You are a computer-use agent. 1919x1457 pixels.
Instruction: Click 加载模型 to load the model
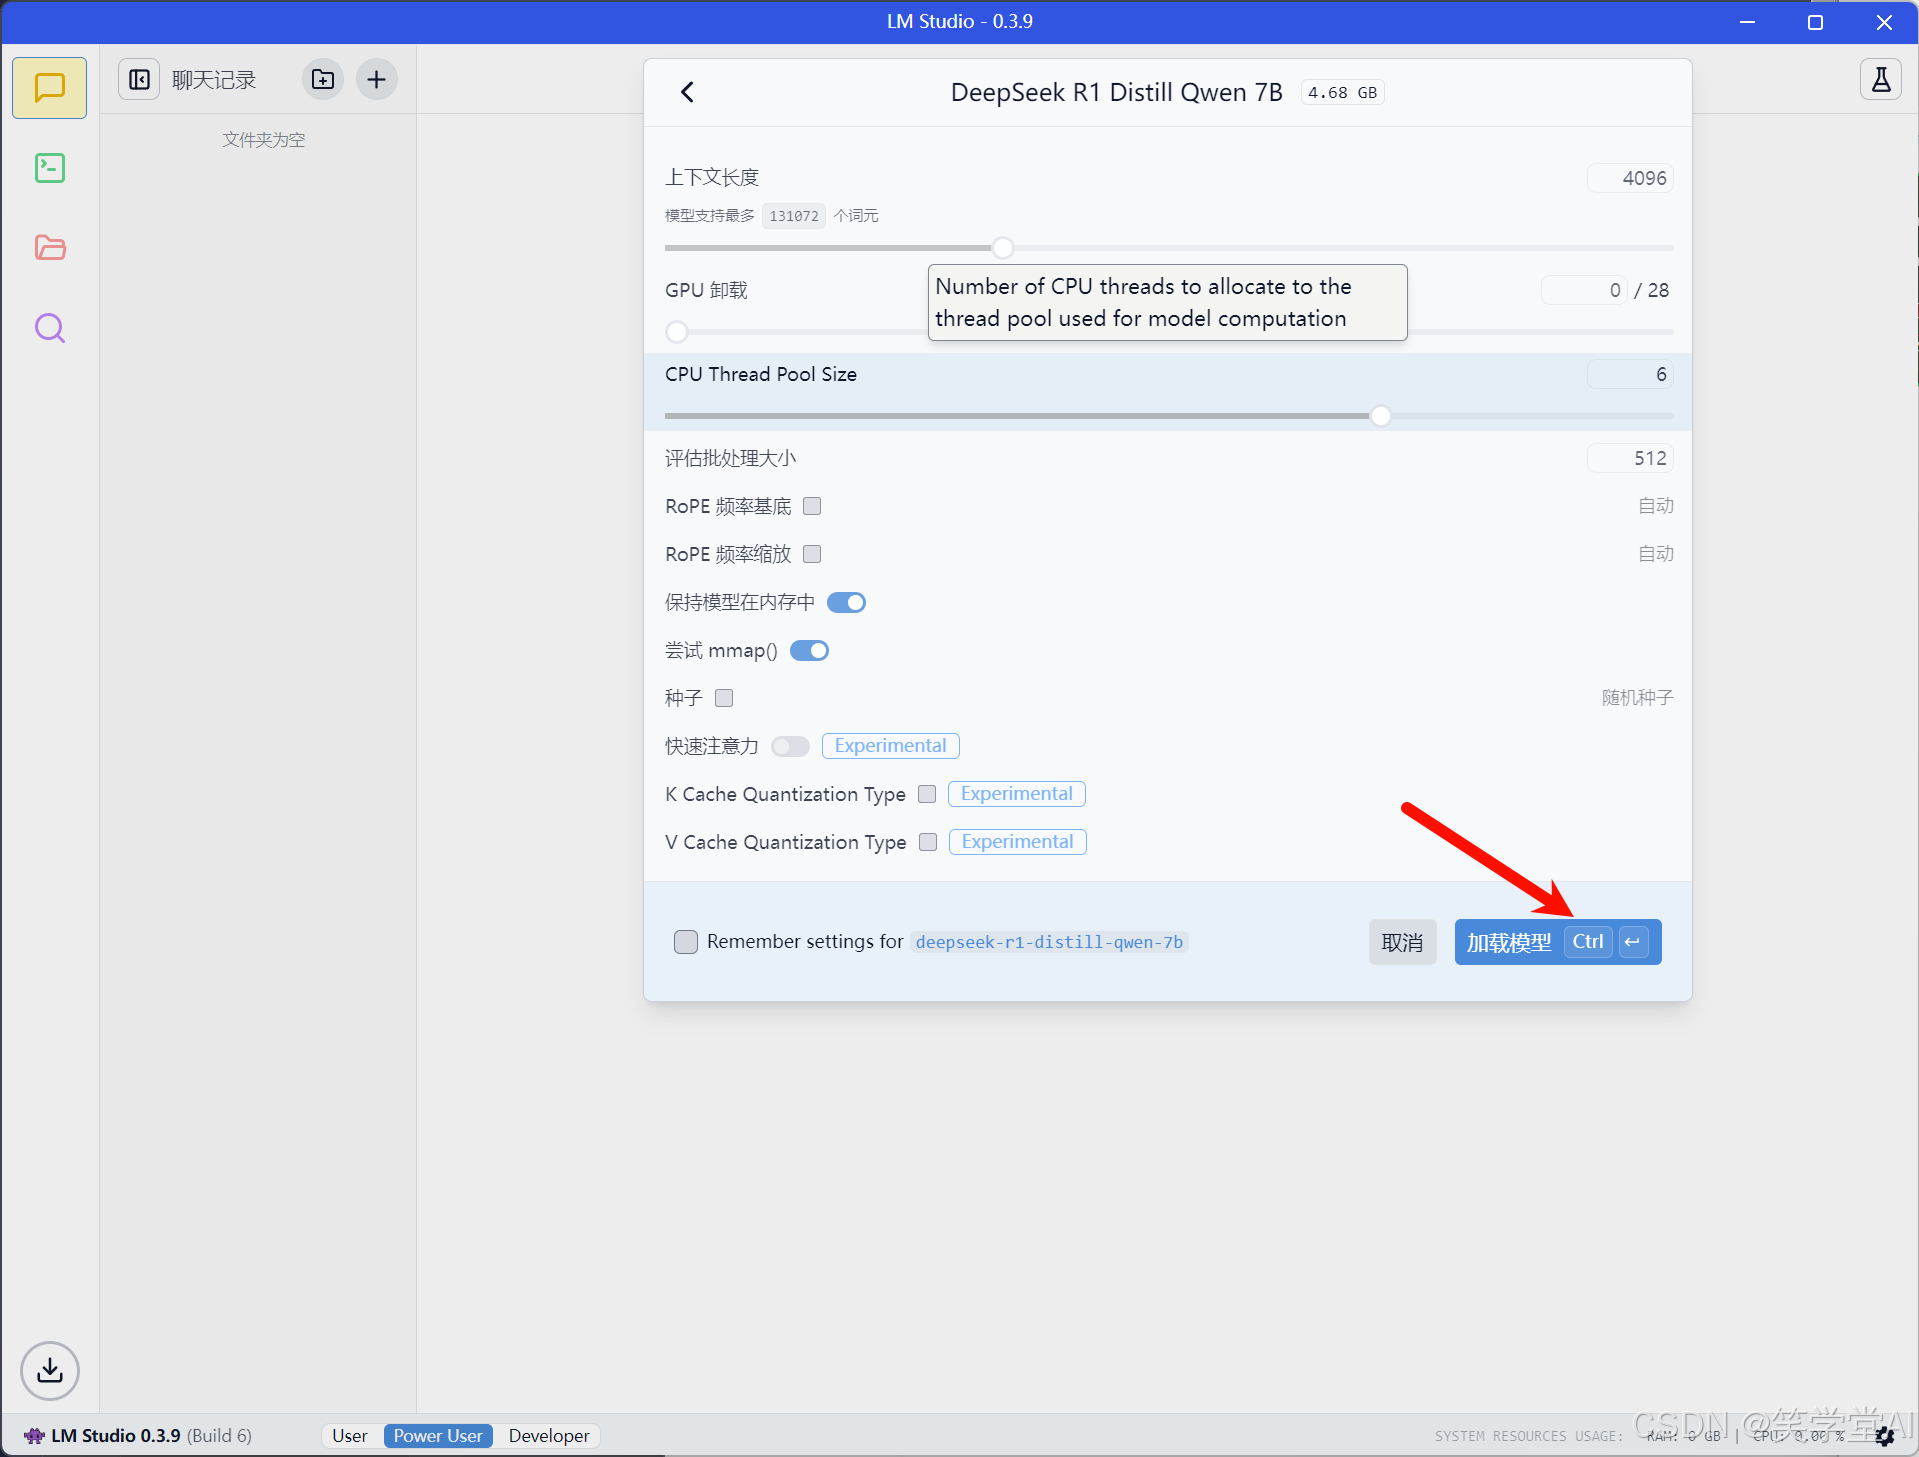pyautogui.click(x=1557, y=942)
